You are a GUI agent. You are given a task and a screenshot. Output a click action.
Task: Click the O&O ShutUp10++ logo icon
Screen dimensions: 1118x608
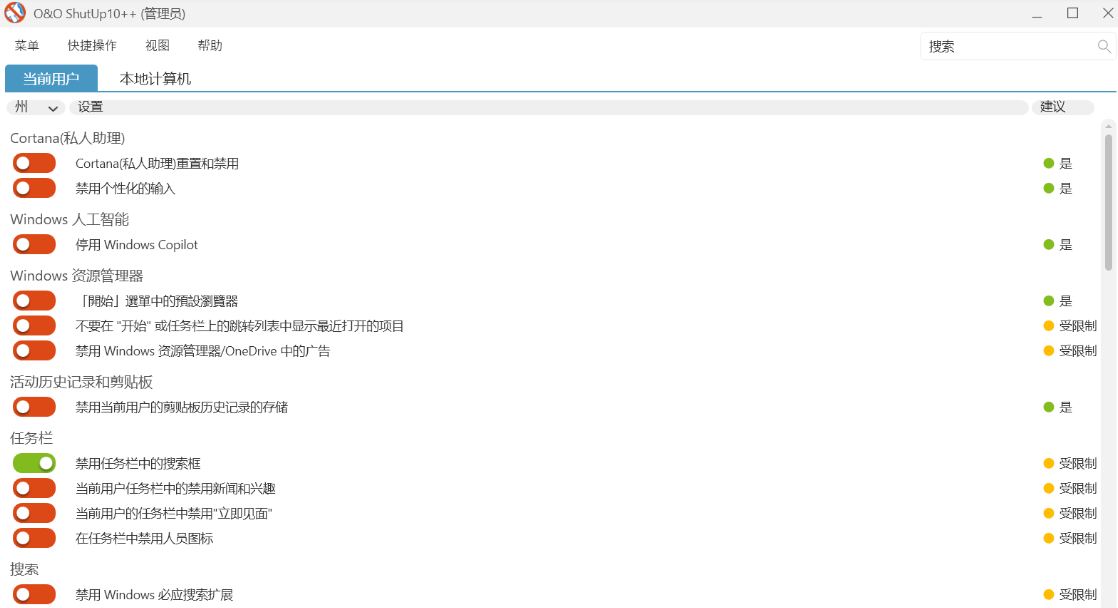click(x=13, y=13)
